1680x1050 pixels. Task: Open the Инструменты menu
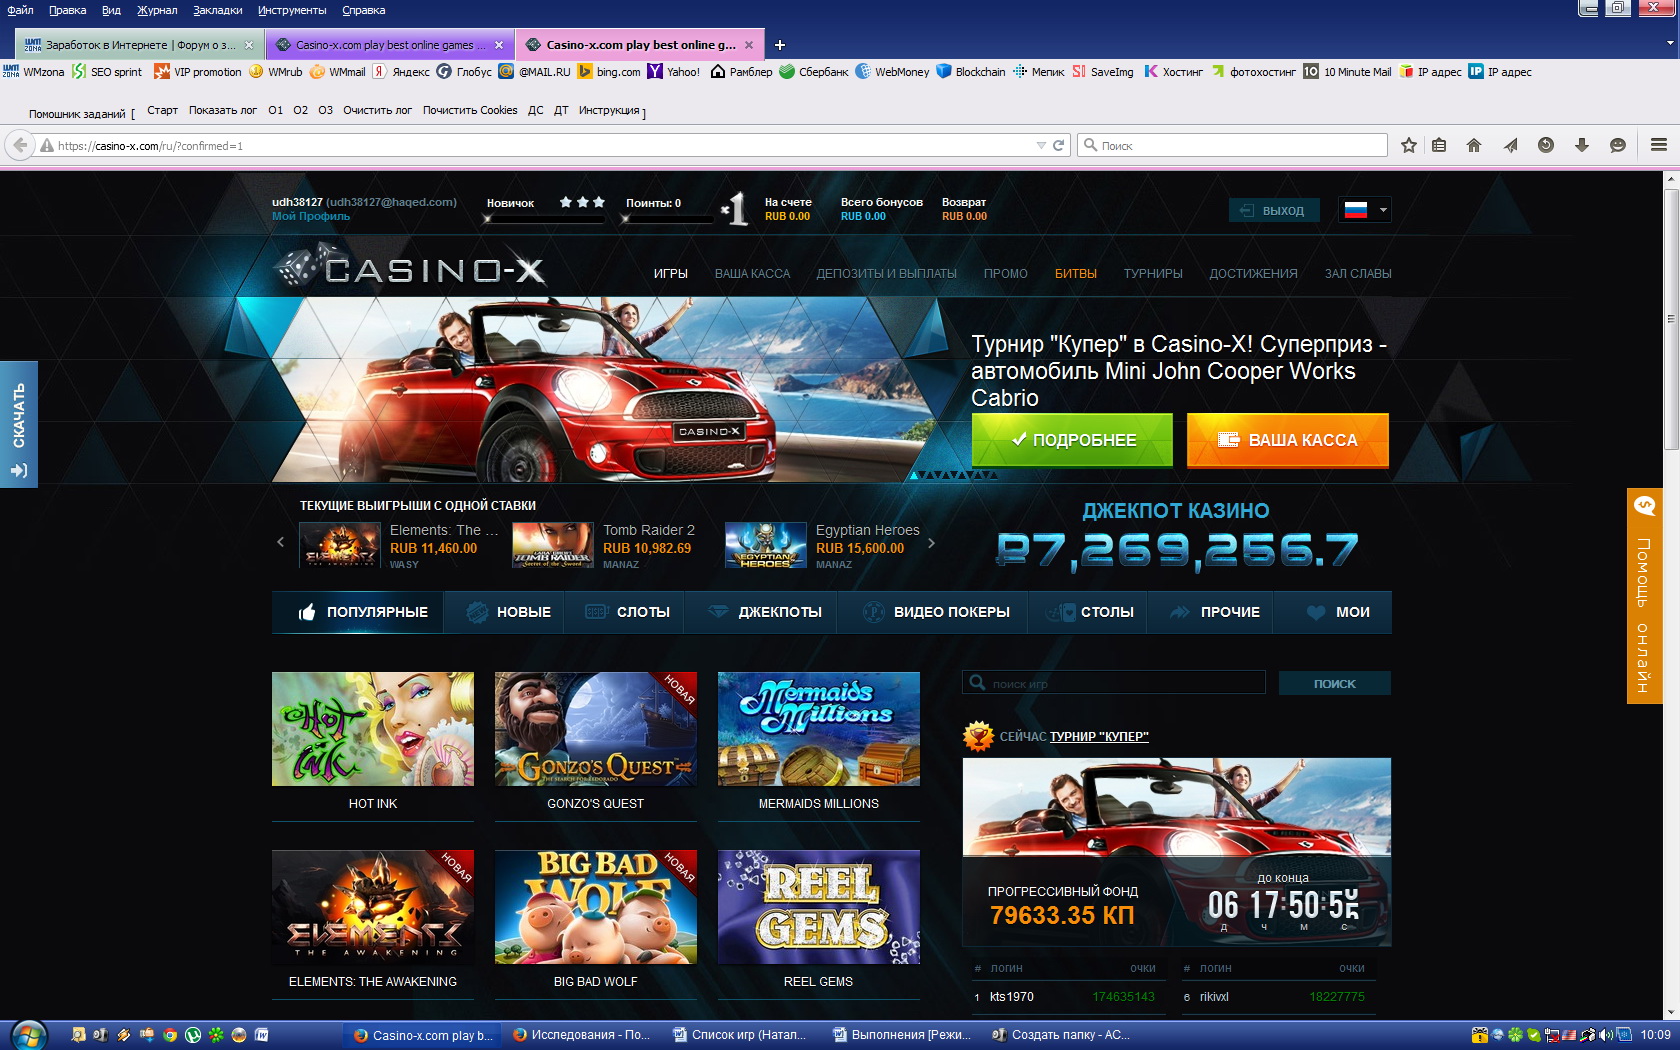point(292,10)
